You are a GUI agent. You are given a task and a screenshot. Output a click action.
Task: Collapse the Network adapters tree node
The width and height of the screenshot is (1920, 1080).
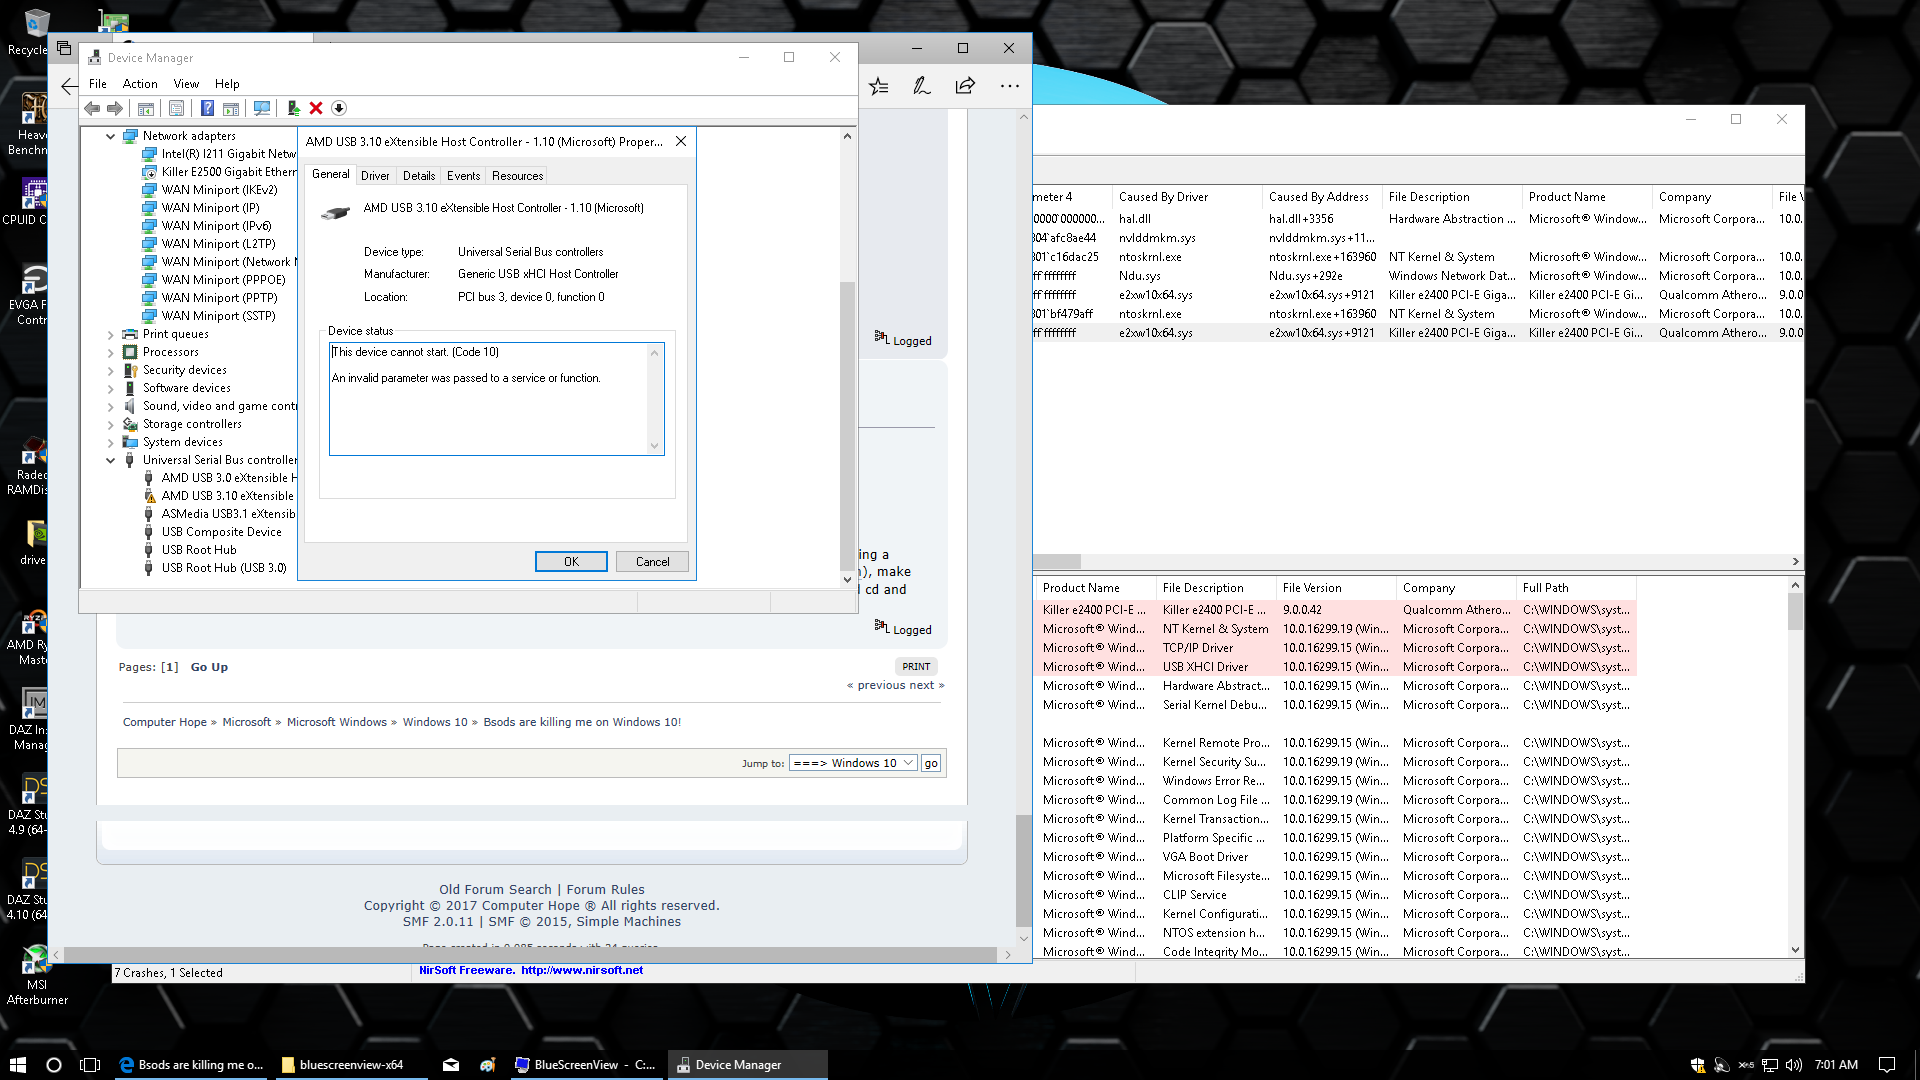(111, 136)
